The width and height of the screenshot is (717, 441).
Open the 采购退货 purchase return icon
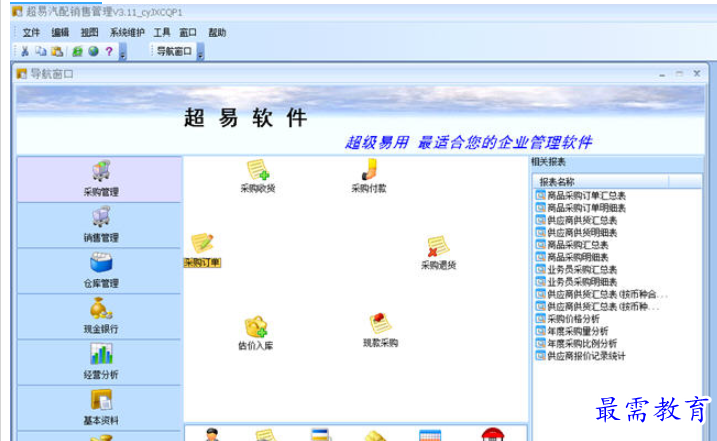(x=438, y=250)
